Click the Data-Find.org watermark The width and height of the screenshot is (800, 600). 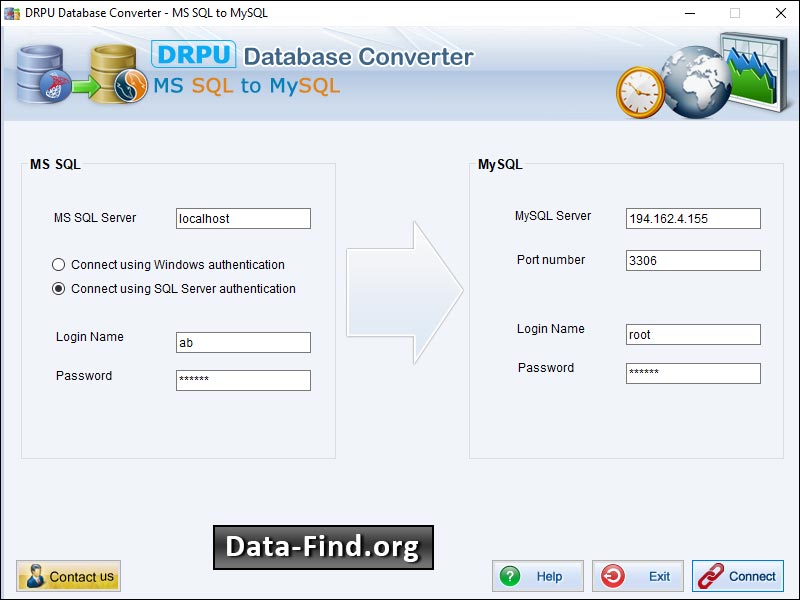click(322, 548)
